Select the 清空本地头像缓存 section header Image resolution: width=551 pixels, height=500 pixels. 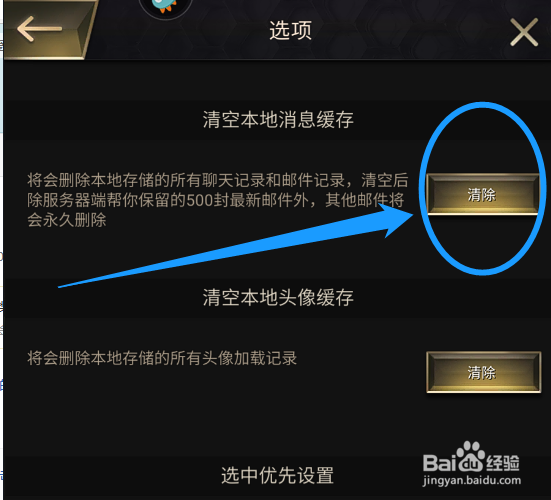pos(278,298)
